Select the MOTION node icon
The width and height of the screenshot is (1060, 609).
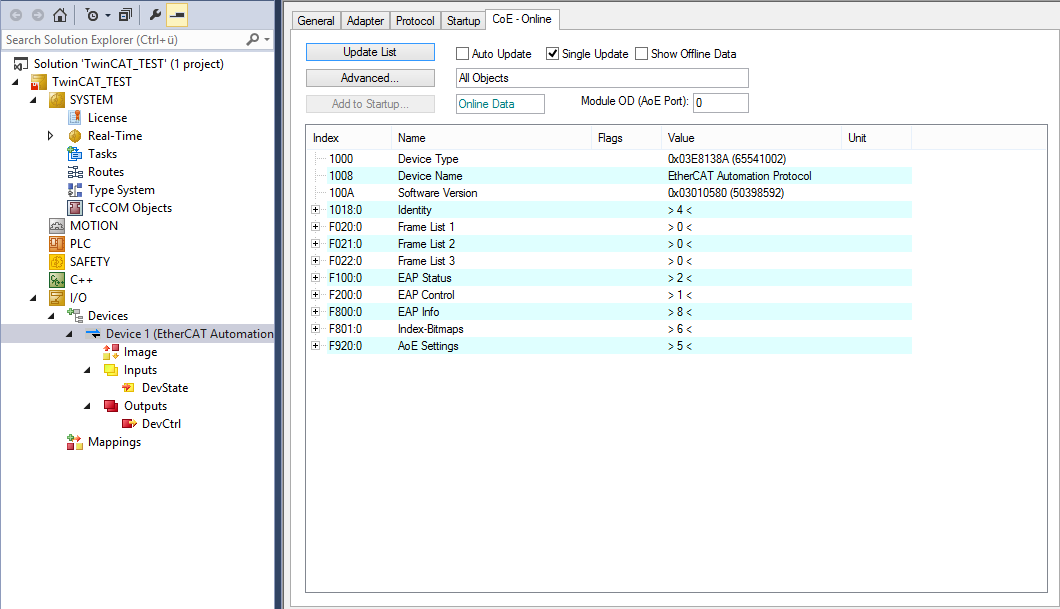click(57, 226)
